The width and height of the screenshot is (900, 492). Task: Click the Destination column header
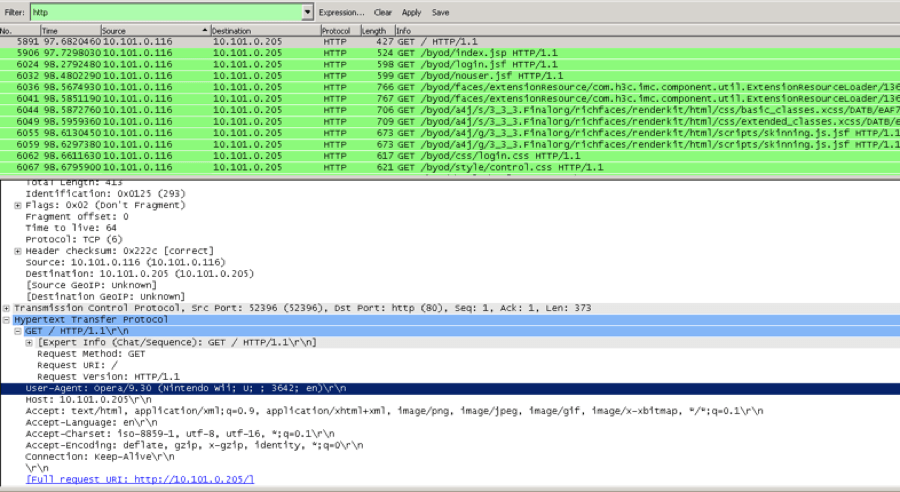(x=263, y=31)
